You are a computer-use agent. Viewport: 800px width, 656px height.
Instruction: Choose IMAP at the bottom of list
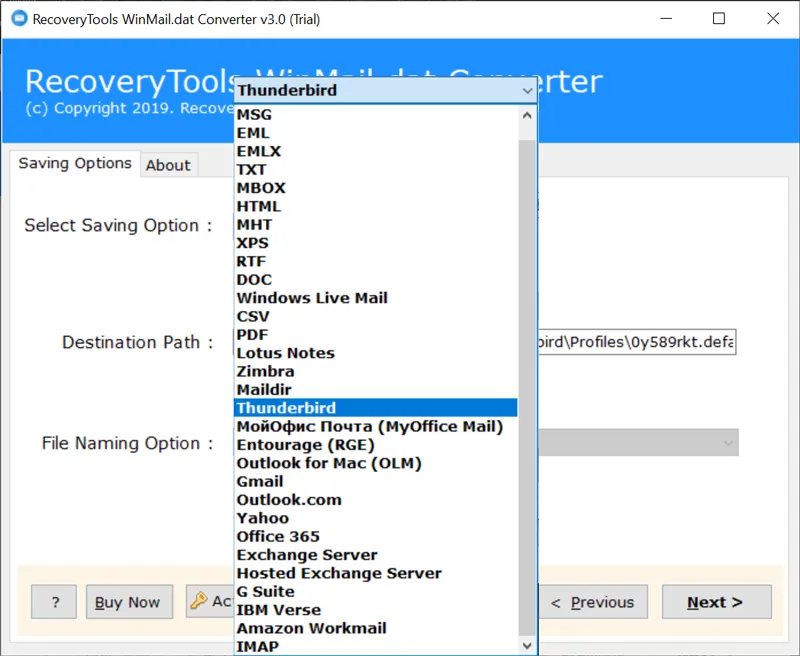tap(256, 646)
